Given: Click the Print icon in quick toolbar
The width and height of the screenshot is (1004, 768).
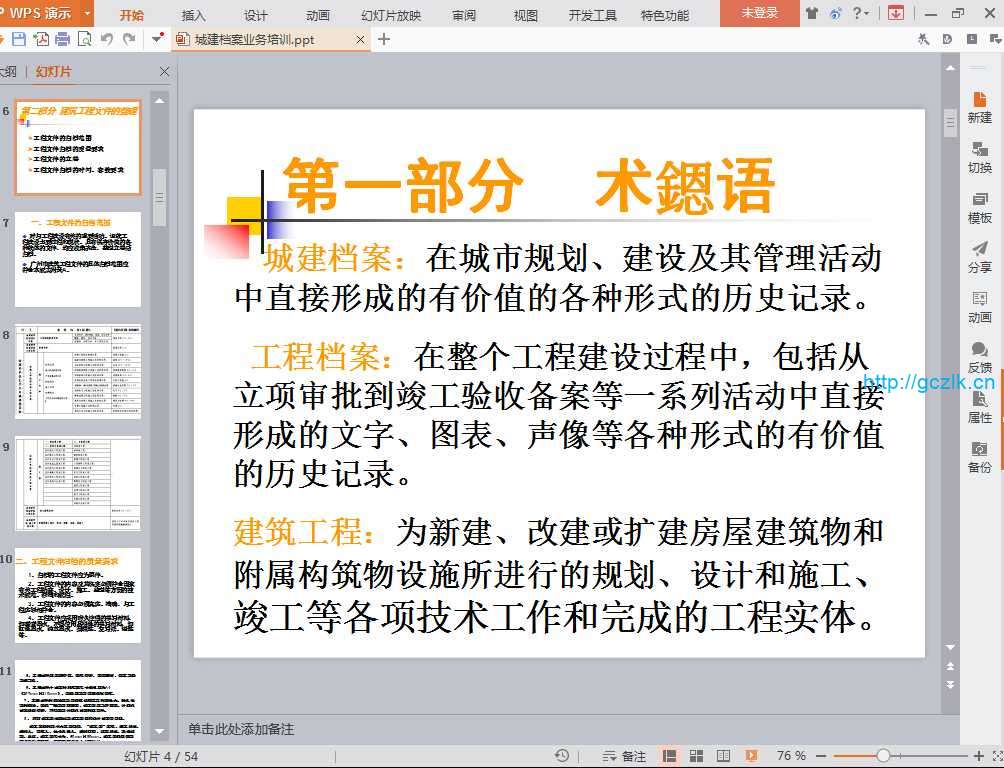Looking at the screenshot, I should (x=63, y=39).
